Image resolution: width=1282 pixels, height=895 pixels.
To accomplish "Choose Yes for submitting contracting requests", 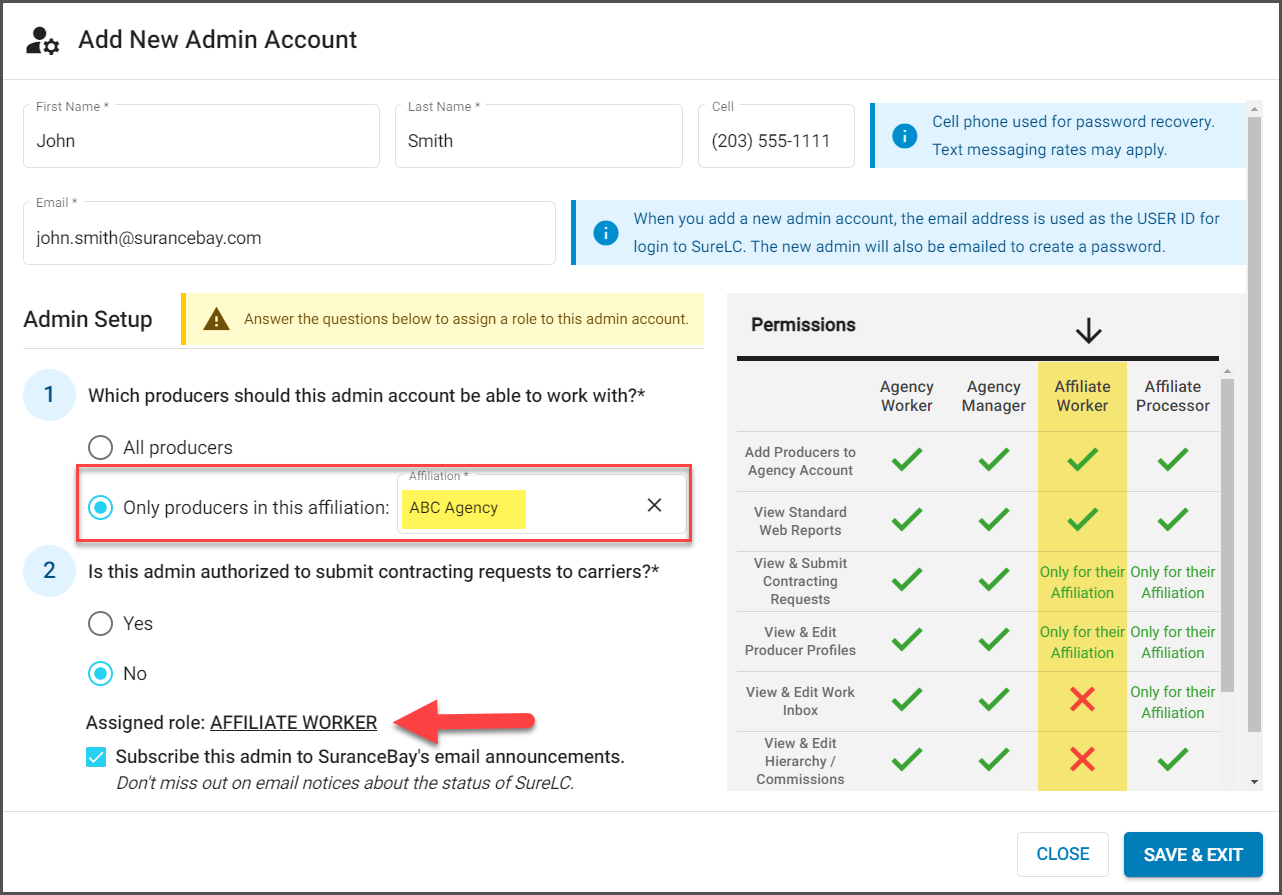I will pyautogui.click(x=100, y=623).
